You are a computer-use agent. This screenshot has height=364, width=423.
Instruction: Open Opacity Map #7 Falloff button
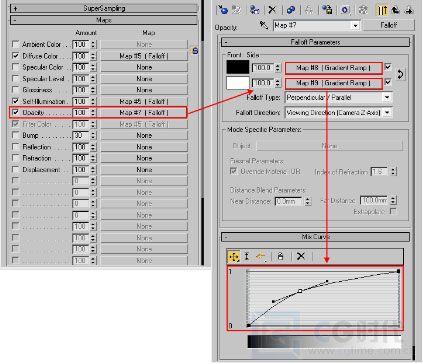[144, 113]
